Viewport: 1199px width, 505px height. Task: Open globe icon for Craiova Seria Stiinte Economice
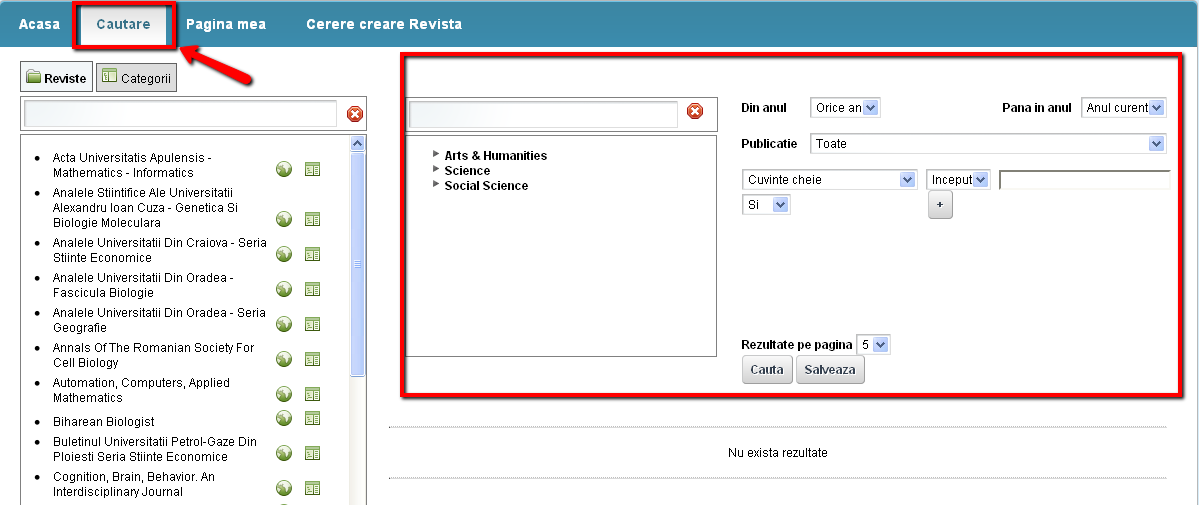[284, 254]
